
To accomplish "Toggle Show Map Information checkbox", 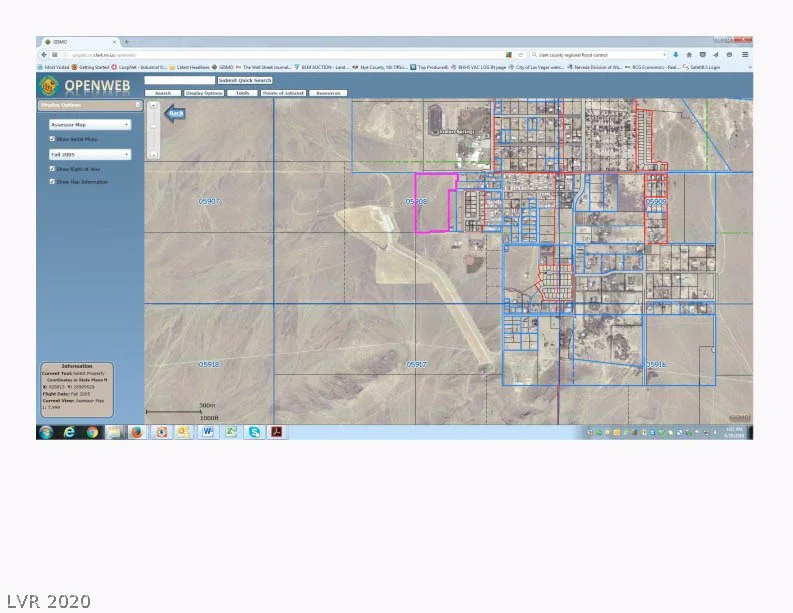I will click(x=52, y=181).
